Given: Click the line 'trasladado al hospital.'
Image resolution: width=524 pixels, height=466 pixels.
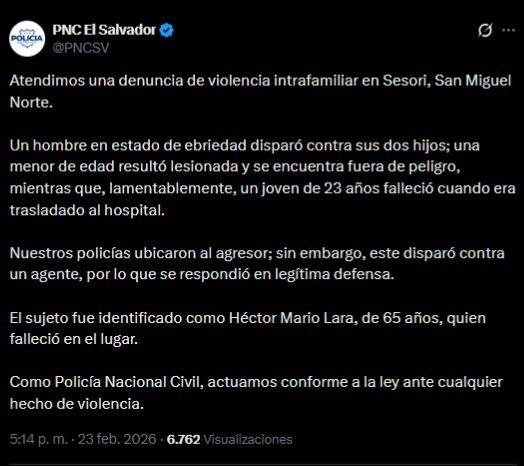Looking at the screenshot, I should [x=87, y=210].
